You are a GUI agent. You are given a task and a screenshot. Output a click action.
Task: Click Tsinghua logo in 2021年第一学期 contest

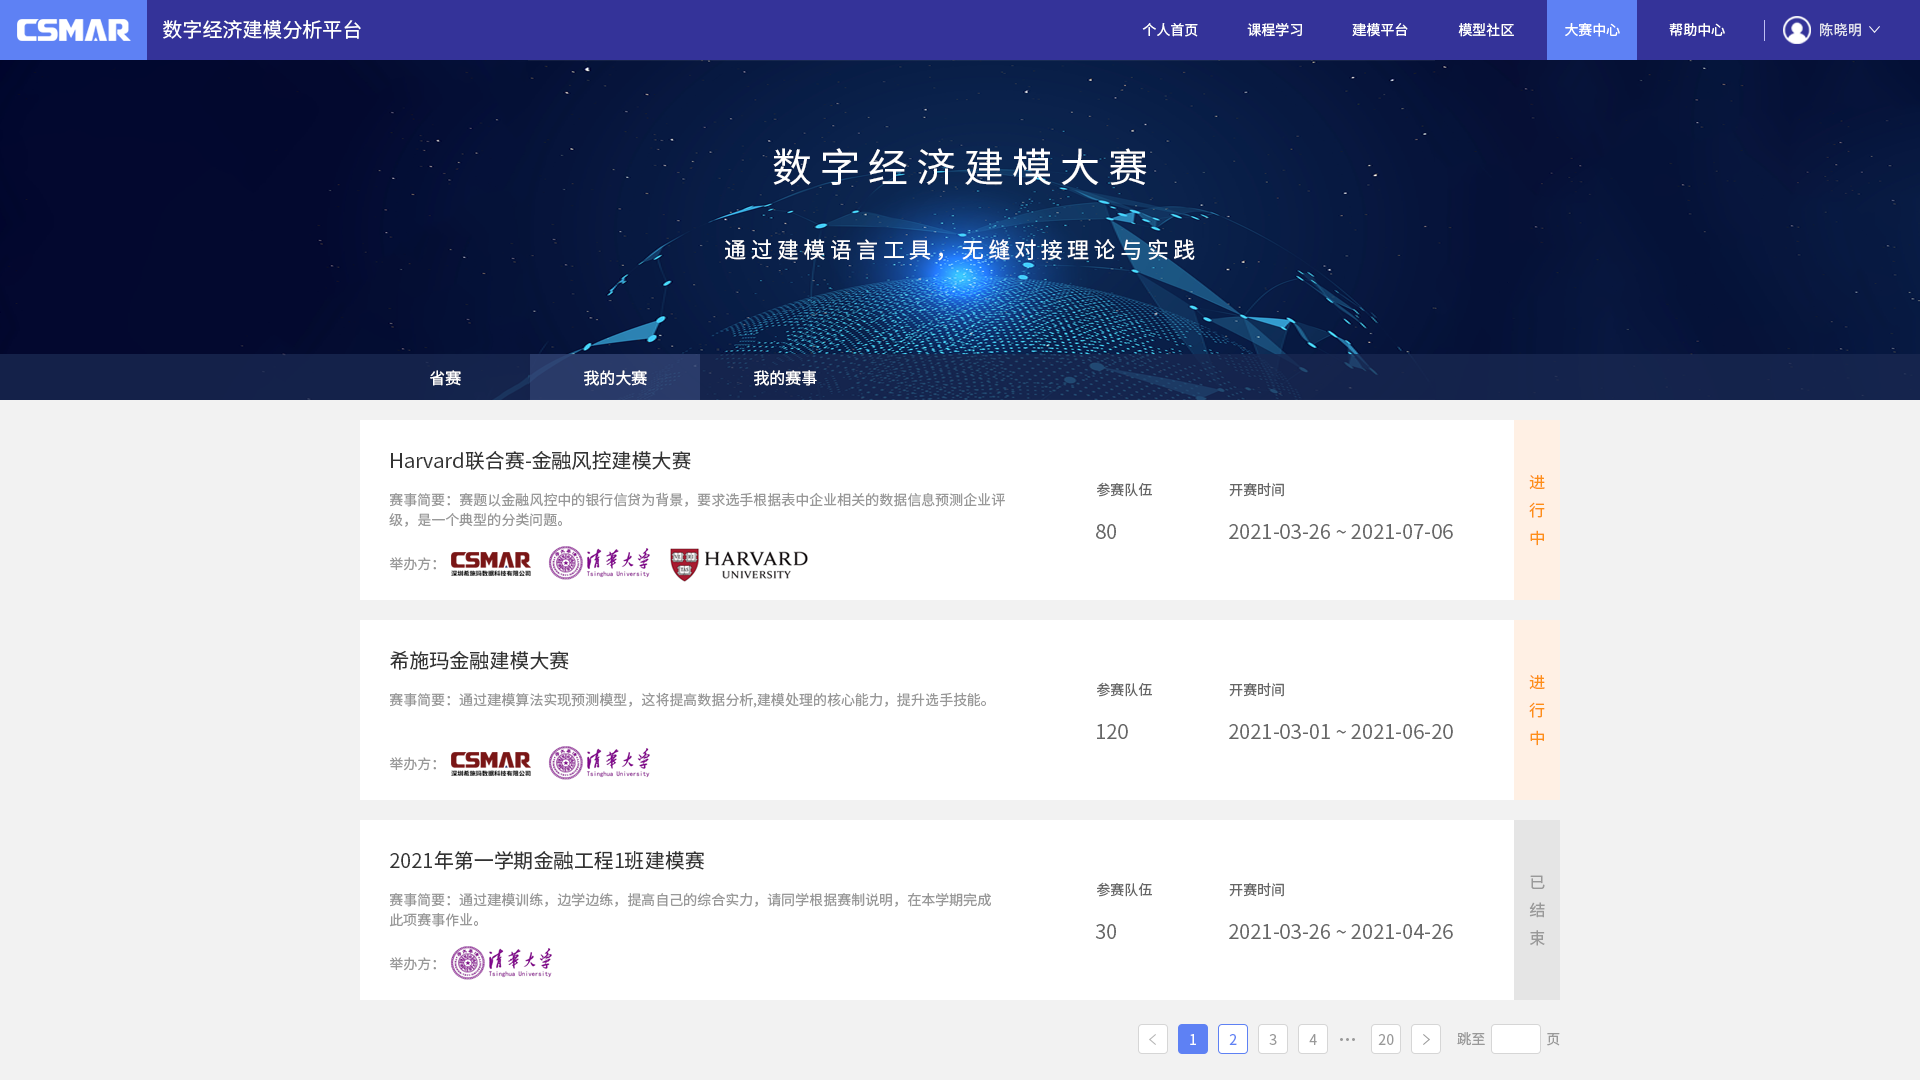[x=501, y=963]
